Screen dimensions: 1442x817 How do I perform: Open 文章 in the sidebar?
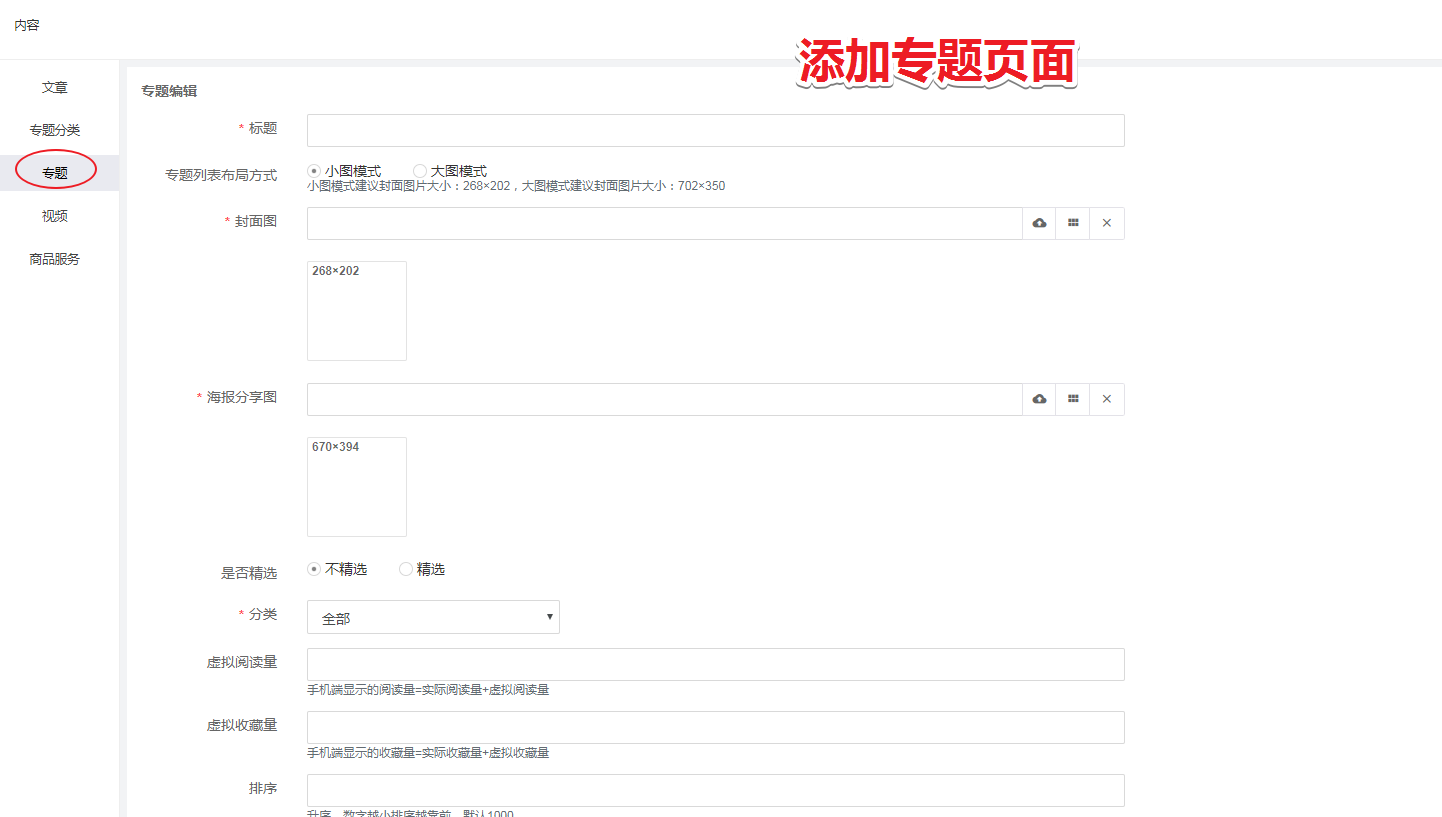55,88
